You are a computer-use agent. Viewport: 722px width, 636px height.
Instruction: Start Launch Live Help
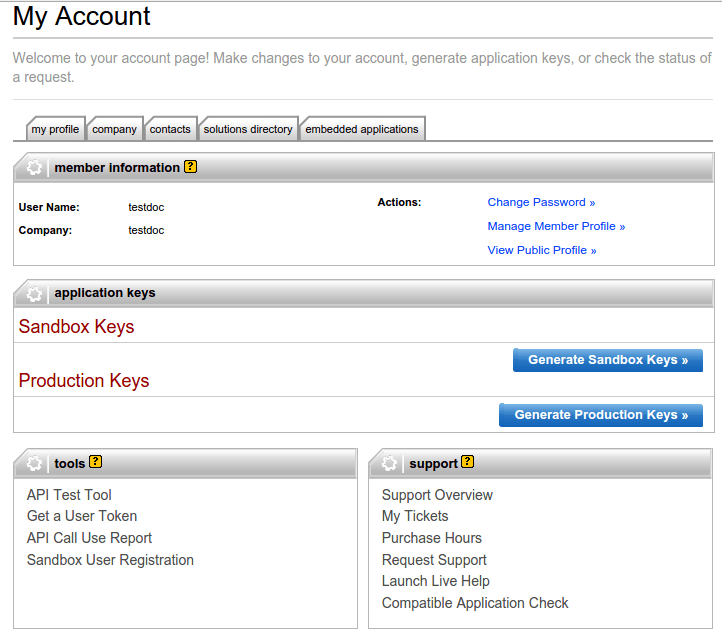tap(436, 581)
